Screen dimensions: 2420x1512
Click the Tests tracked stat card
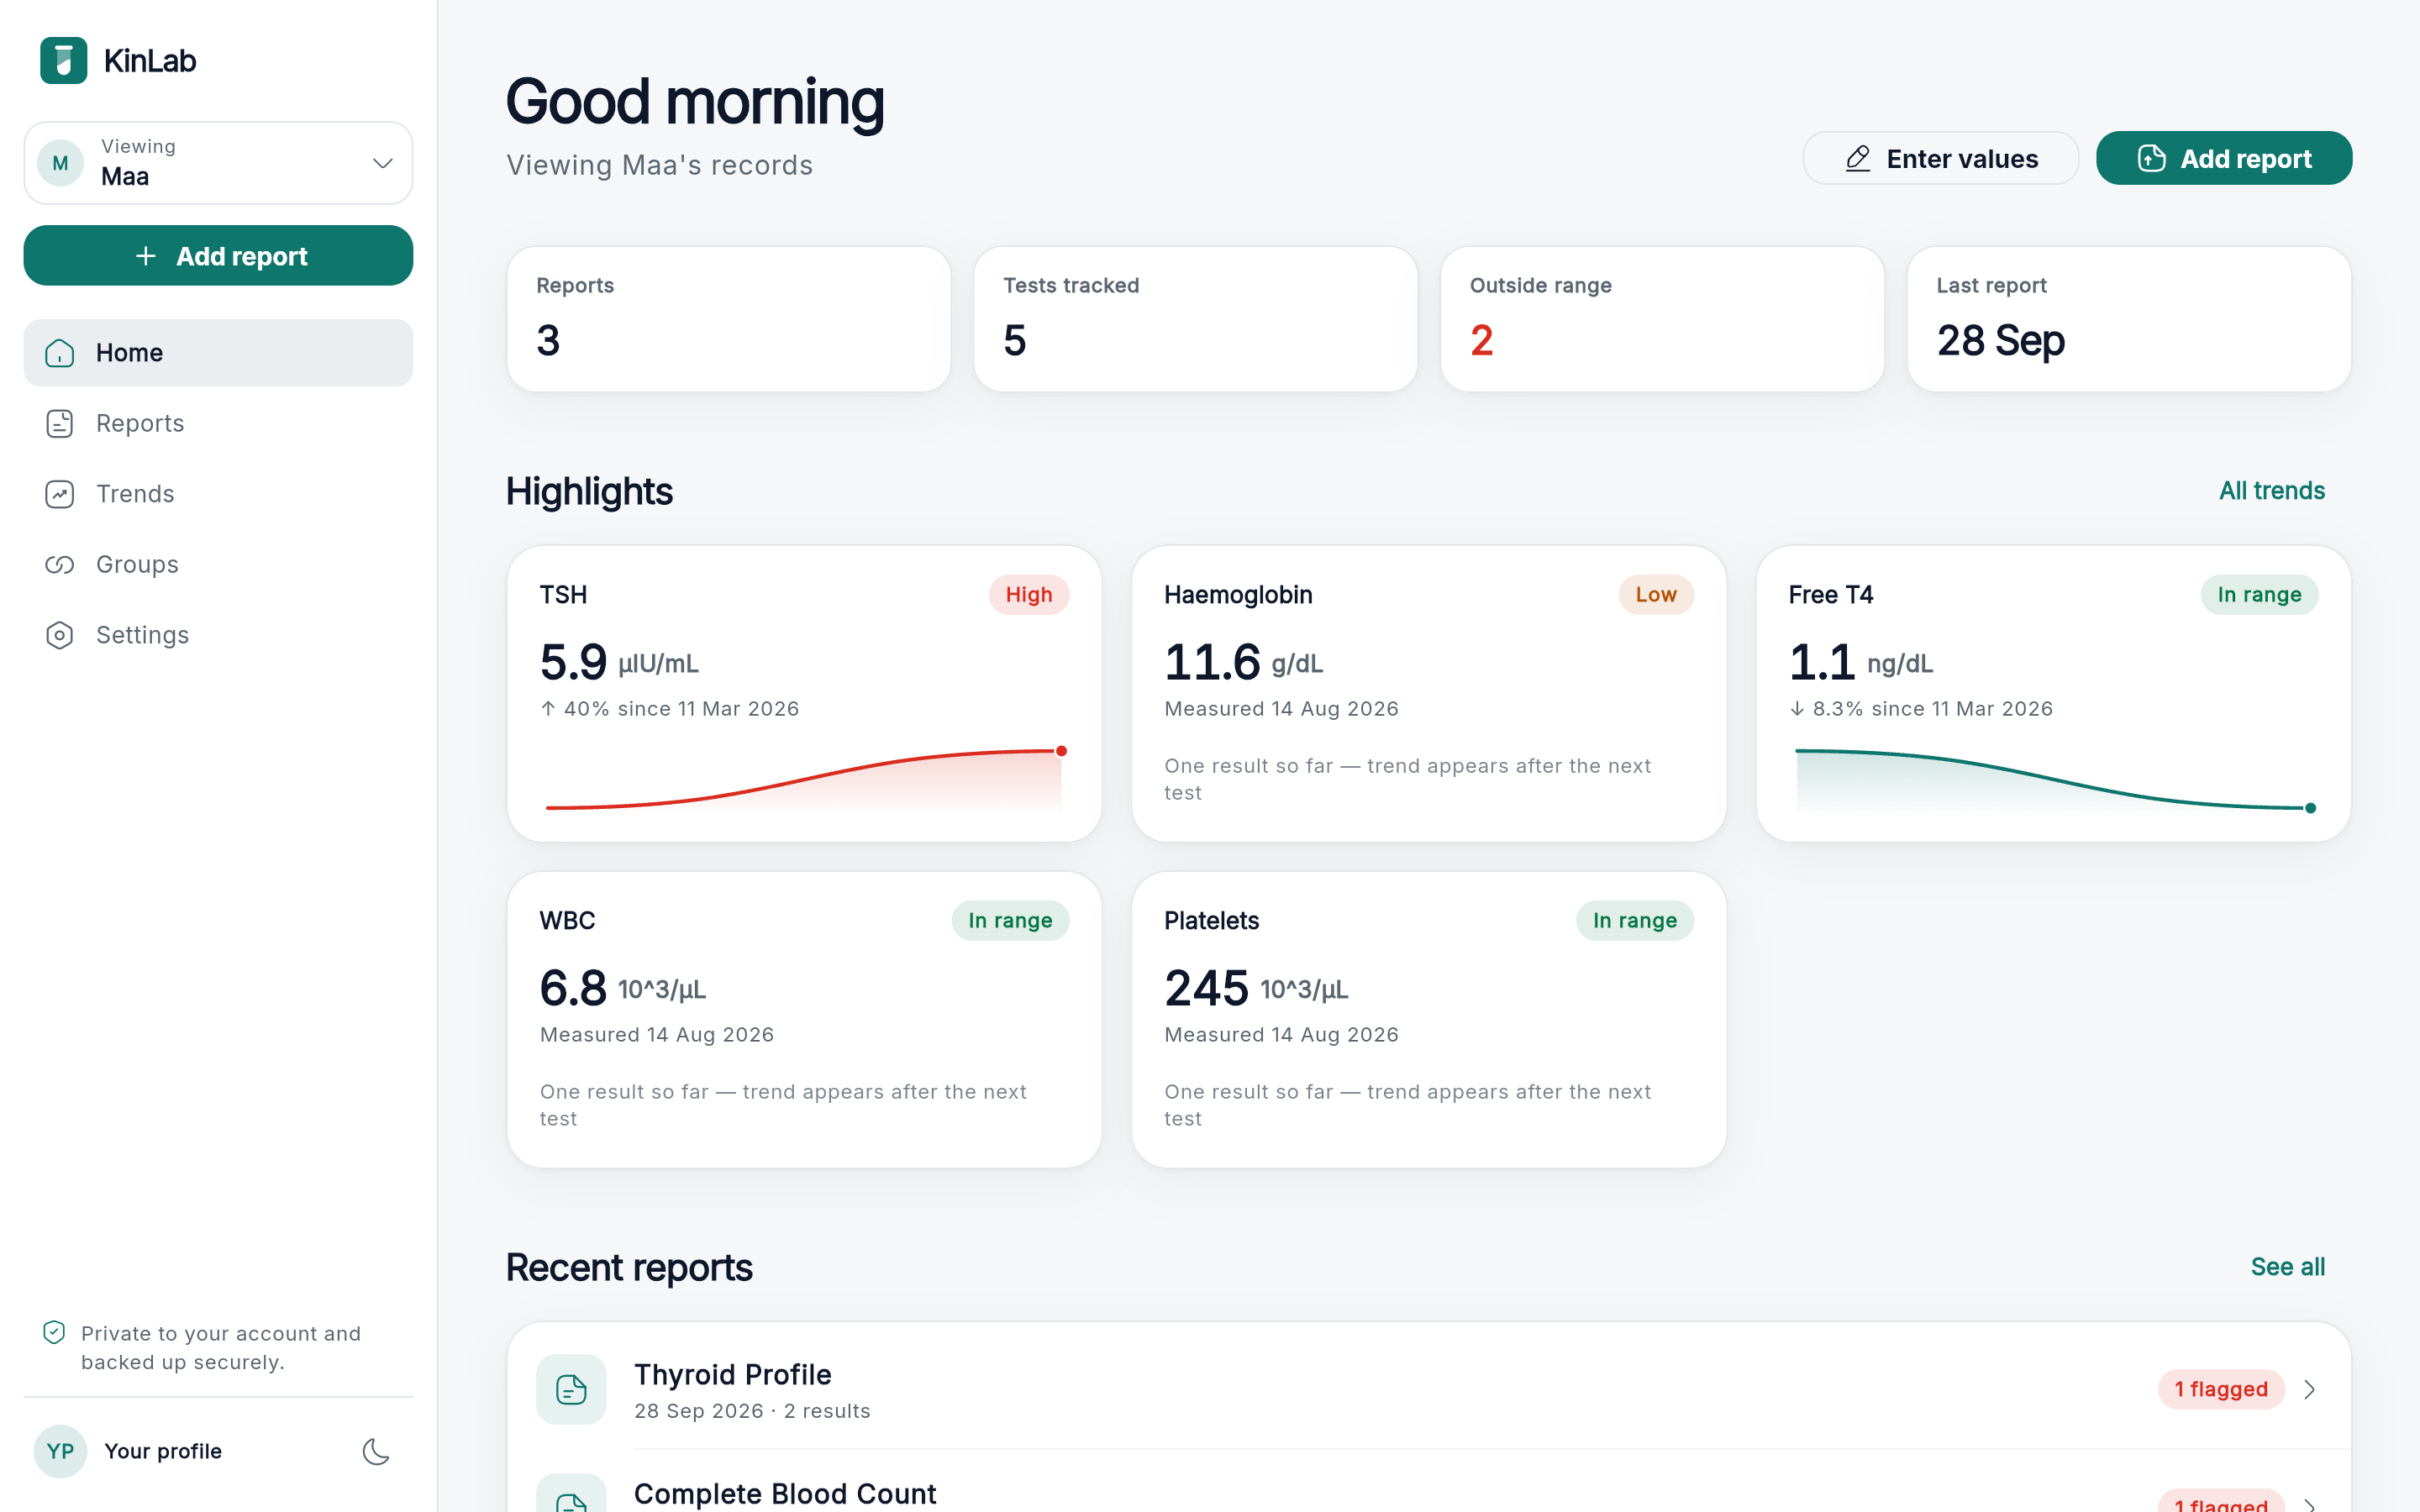1195,319
